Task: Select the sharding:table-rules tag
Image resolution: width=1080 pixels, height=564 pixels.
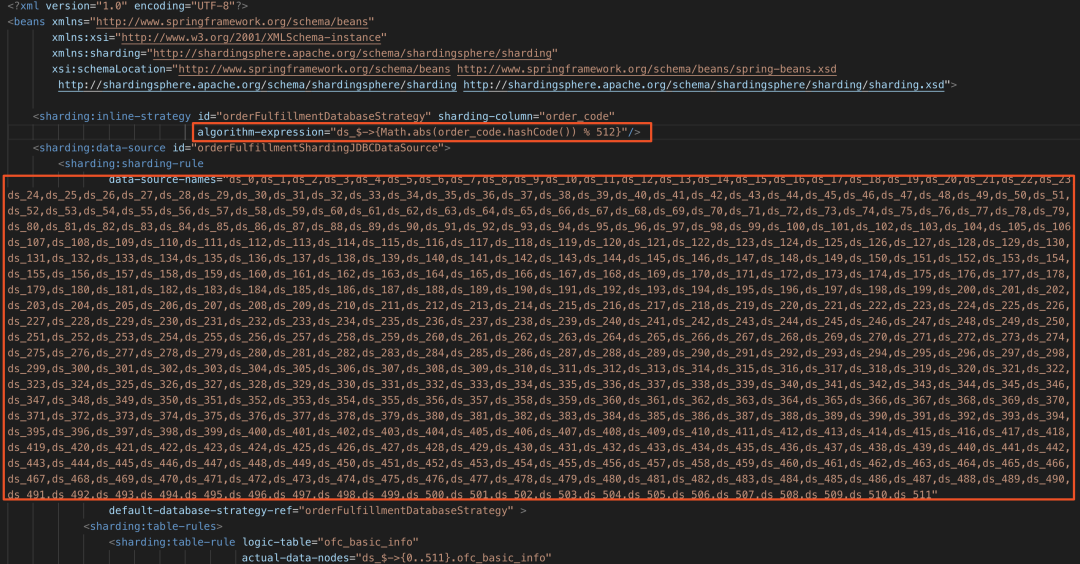Action: [x=153, y=526]
